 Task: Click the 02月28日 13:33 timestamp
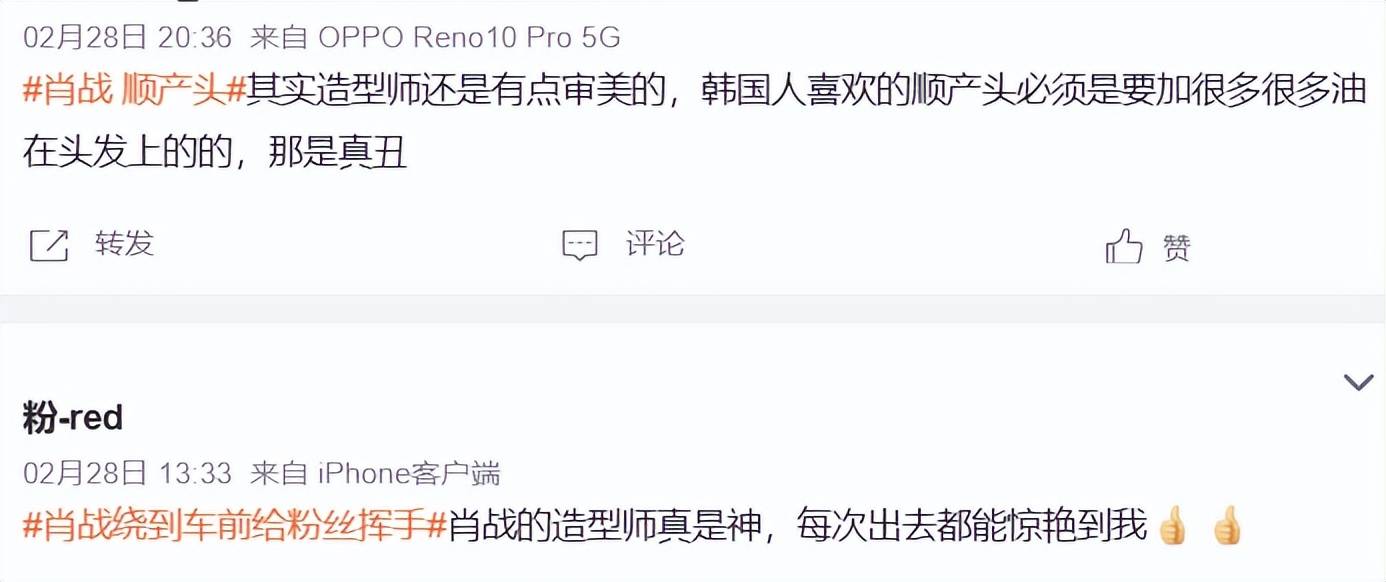[127, 473]
